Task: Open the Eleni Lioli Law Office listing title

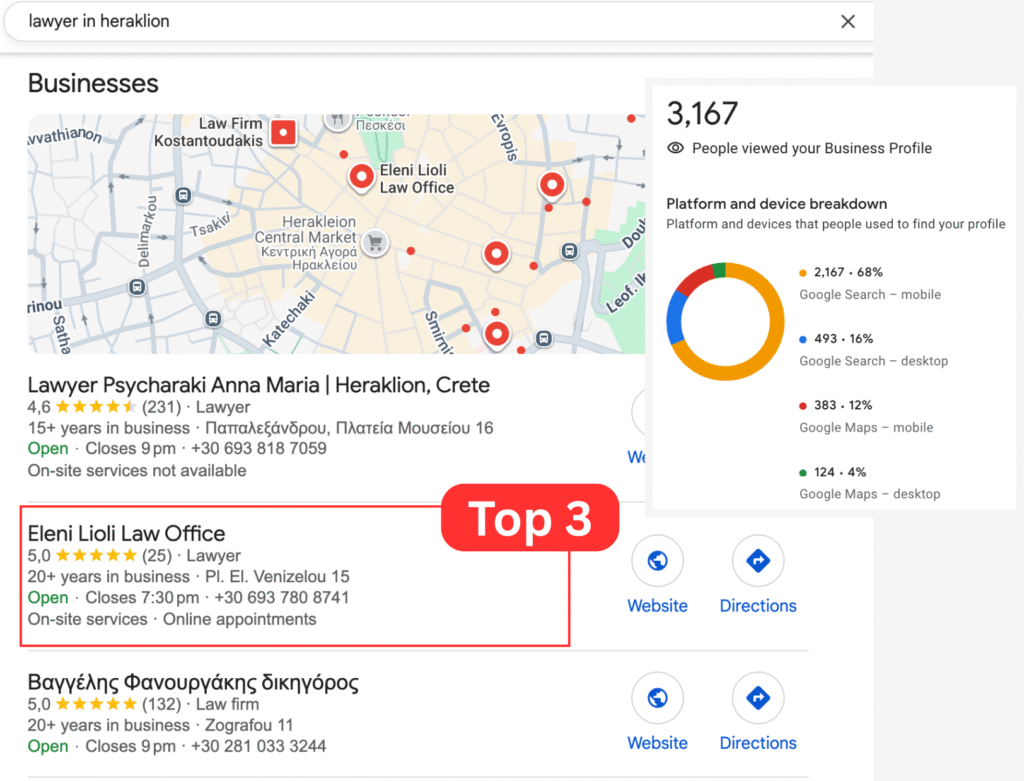Action: pyautogui.click(x=126, y=533)
